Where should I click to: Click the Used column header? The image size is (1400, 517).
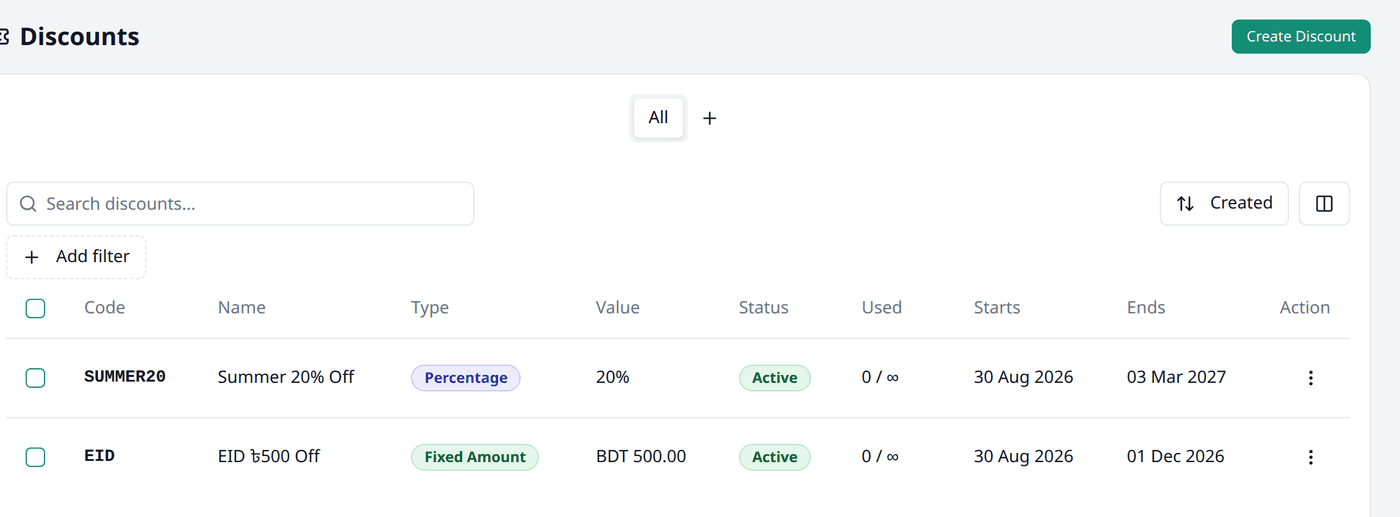click(x=882, y=308)
